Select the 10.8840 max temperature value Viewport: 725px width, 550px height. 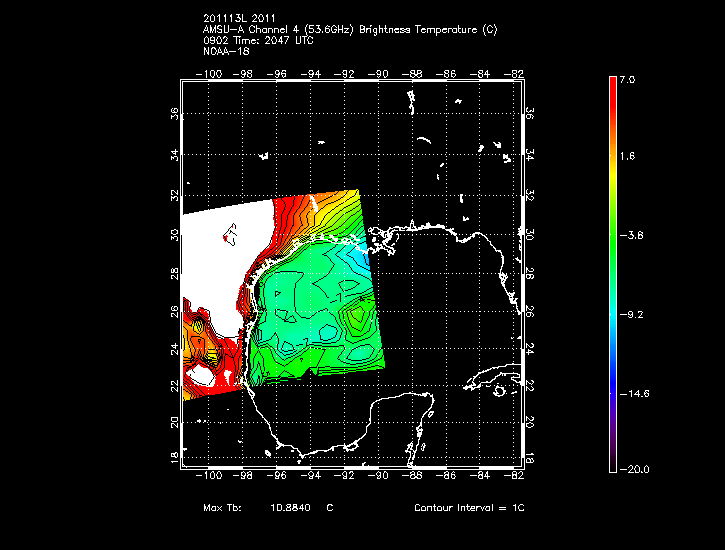[x=290, y=508]
